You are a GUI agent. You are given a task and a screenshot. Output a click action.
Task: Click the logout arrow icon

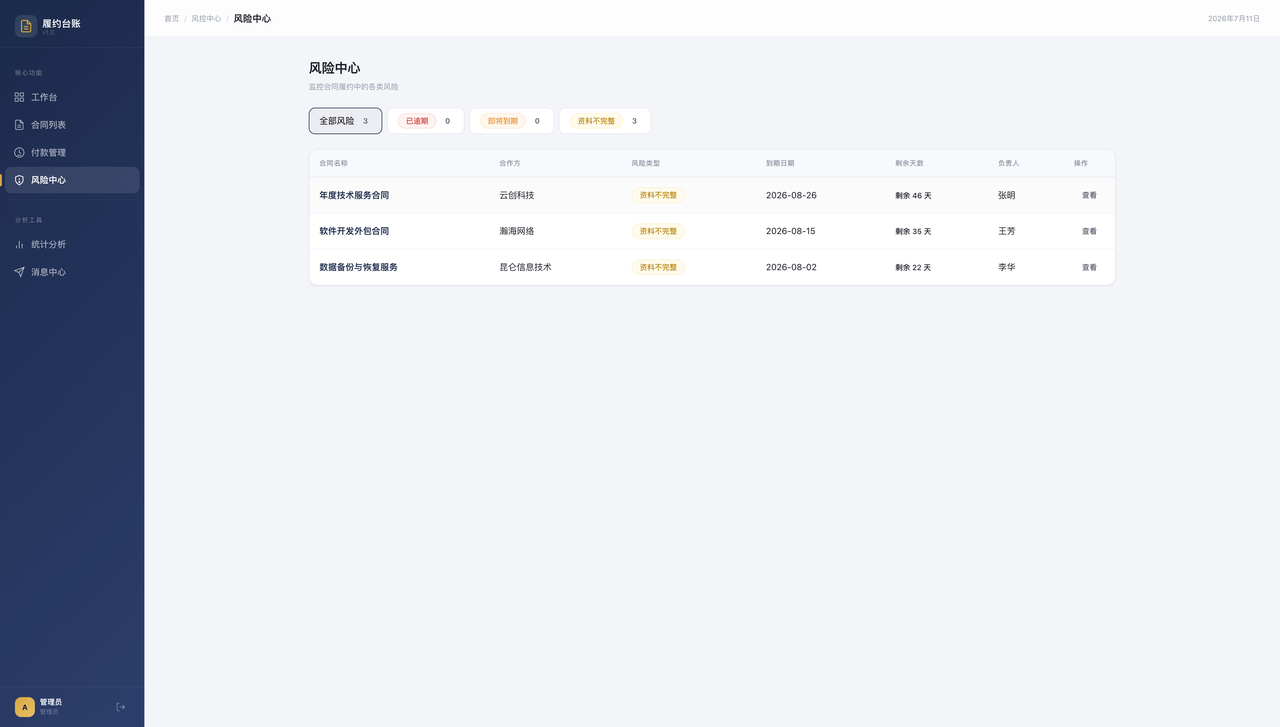tap(121, 707)
